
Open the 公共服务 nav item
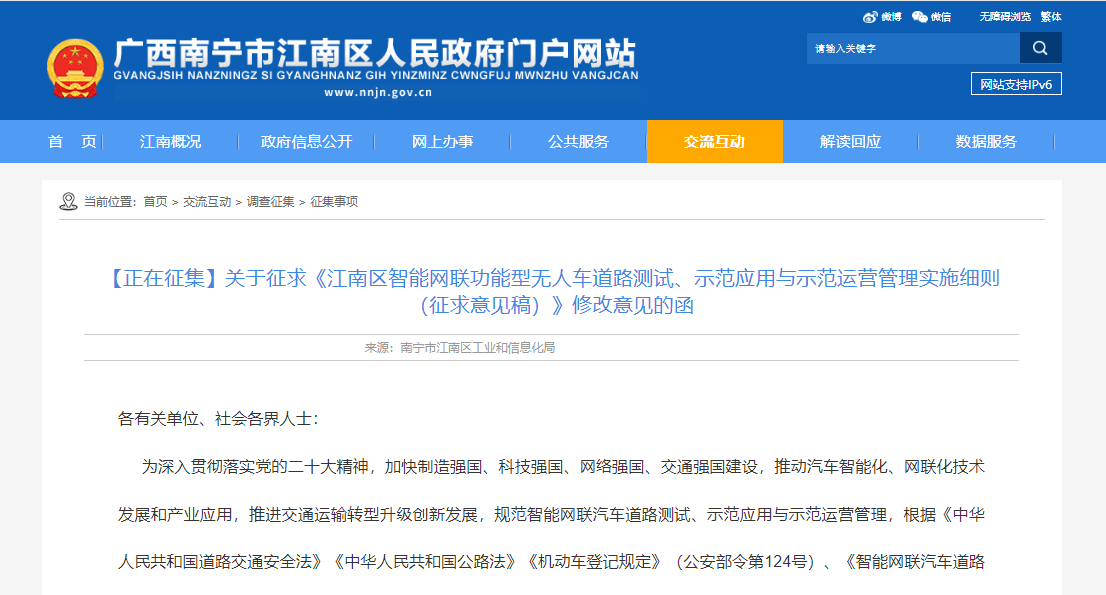(578, 142)
